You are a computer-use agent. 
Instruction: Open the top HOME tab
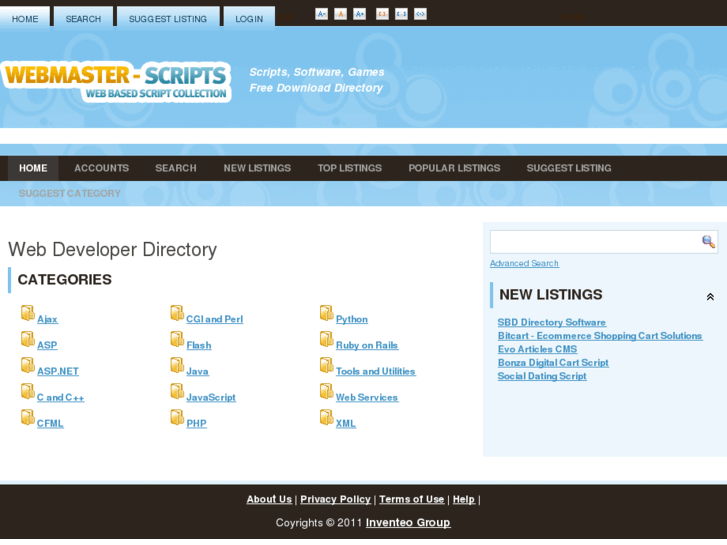tap(25, 19)
